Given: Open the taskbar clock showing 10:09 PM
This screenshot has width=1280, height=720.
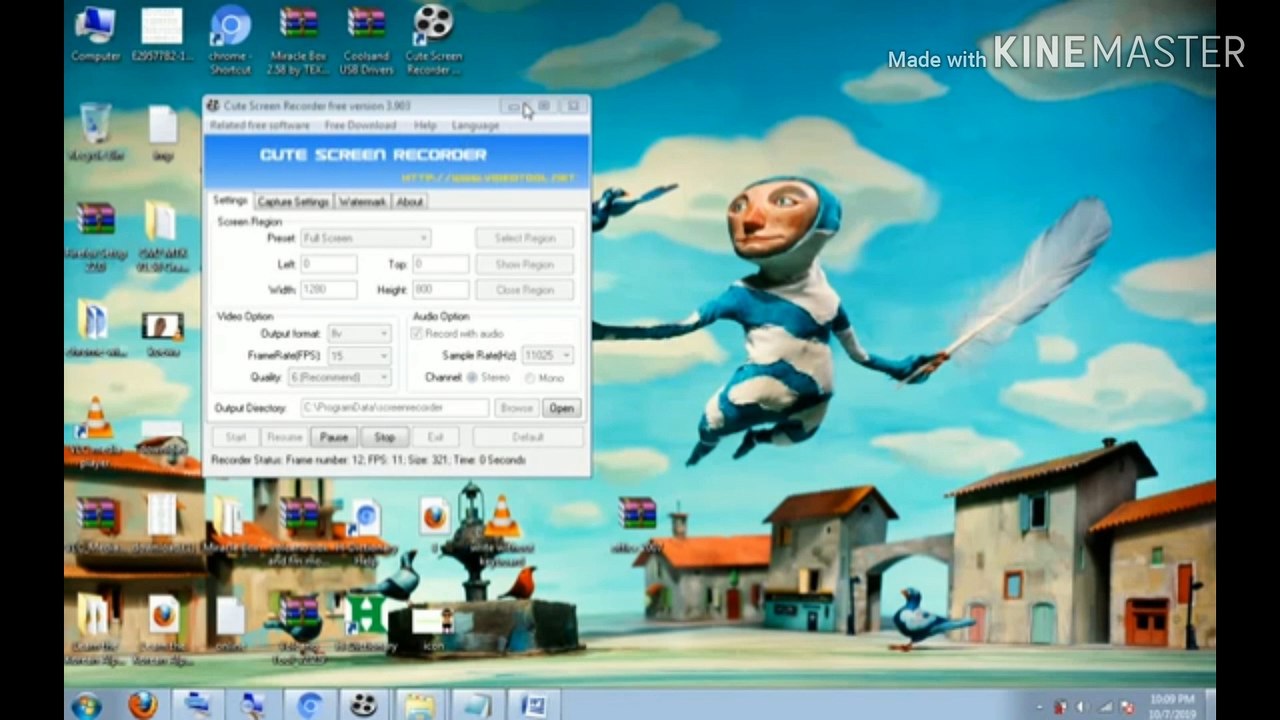Looking at the screenshot, I should pos(1172,706).
